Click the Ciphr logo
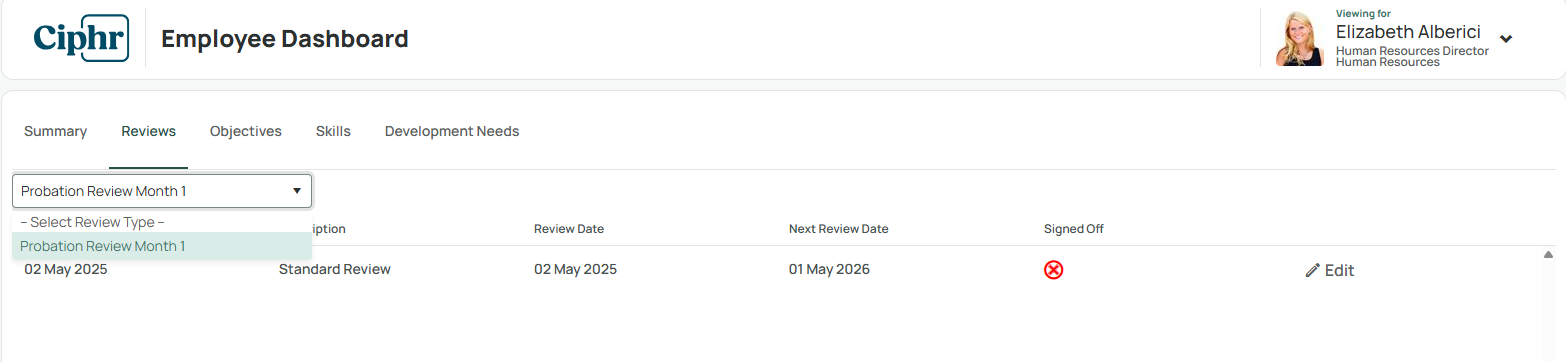The height and width of the screenshot is (362, 1566). tap(81, 39)
